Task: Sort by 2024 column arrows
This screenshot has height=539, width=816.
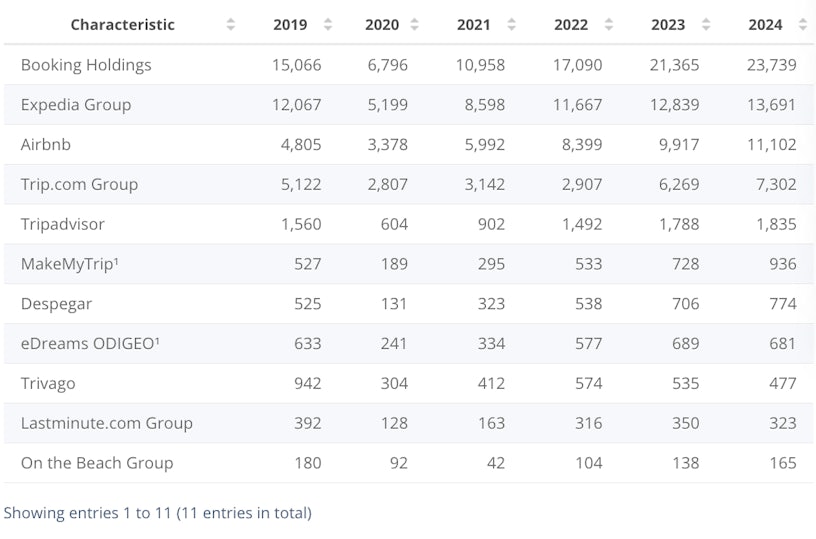Action: [802, 24]
